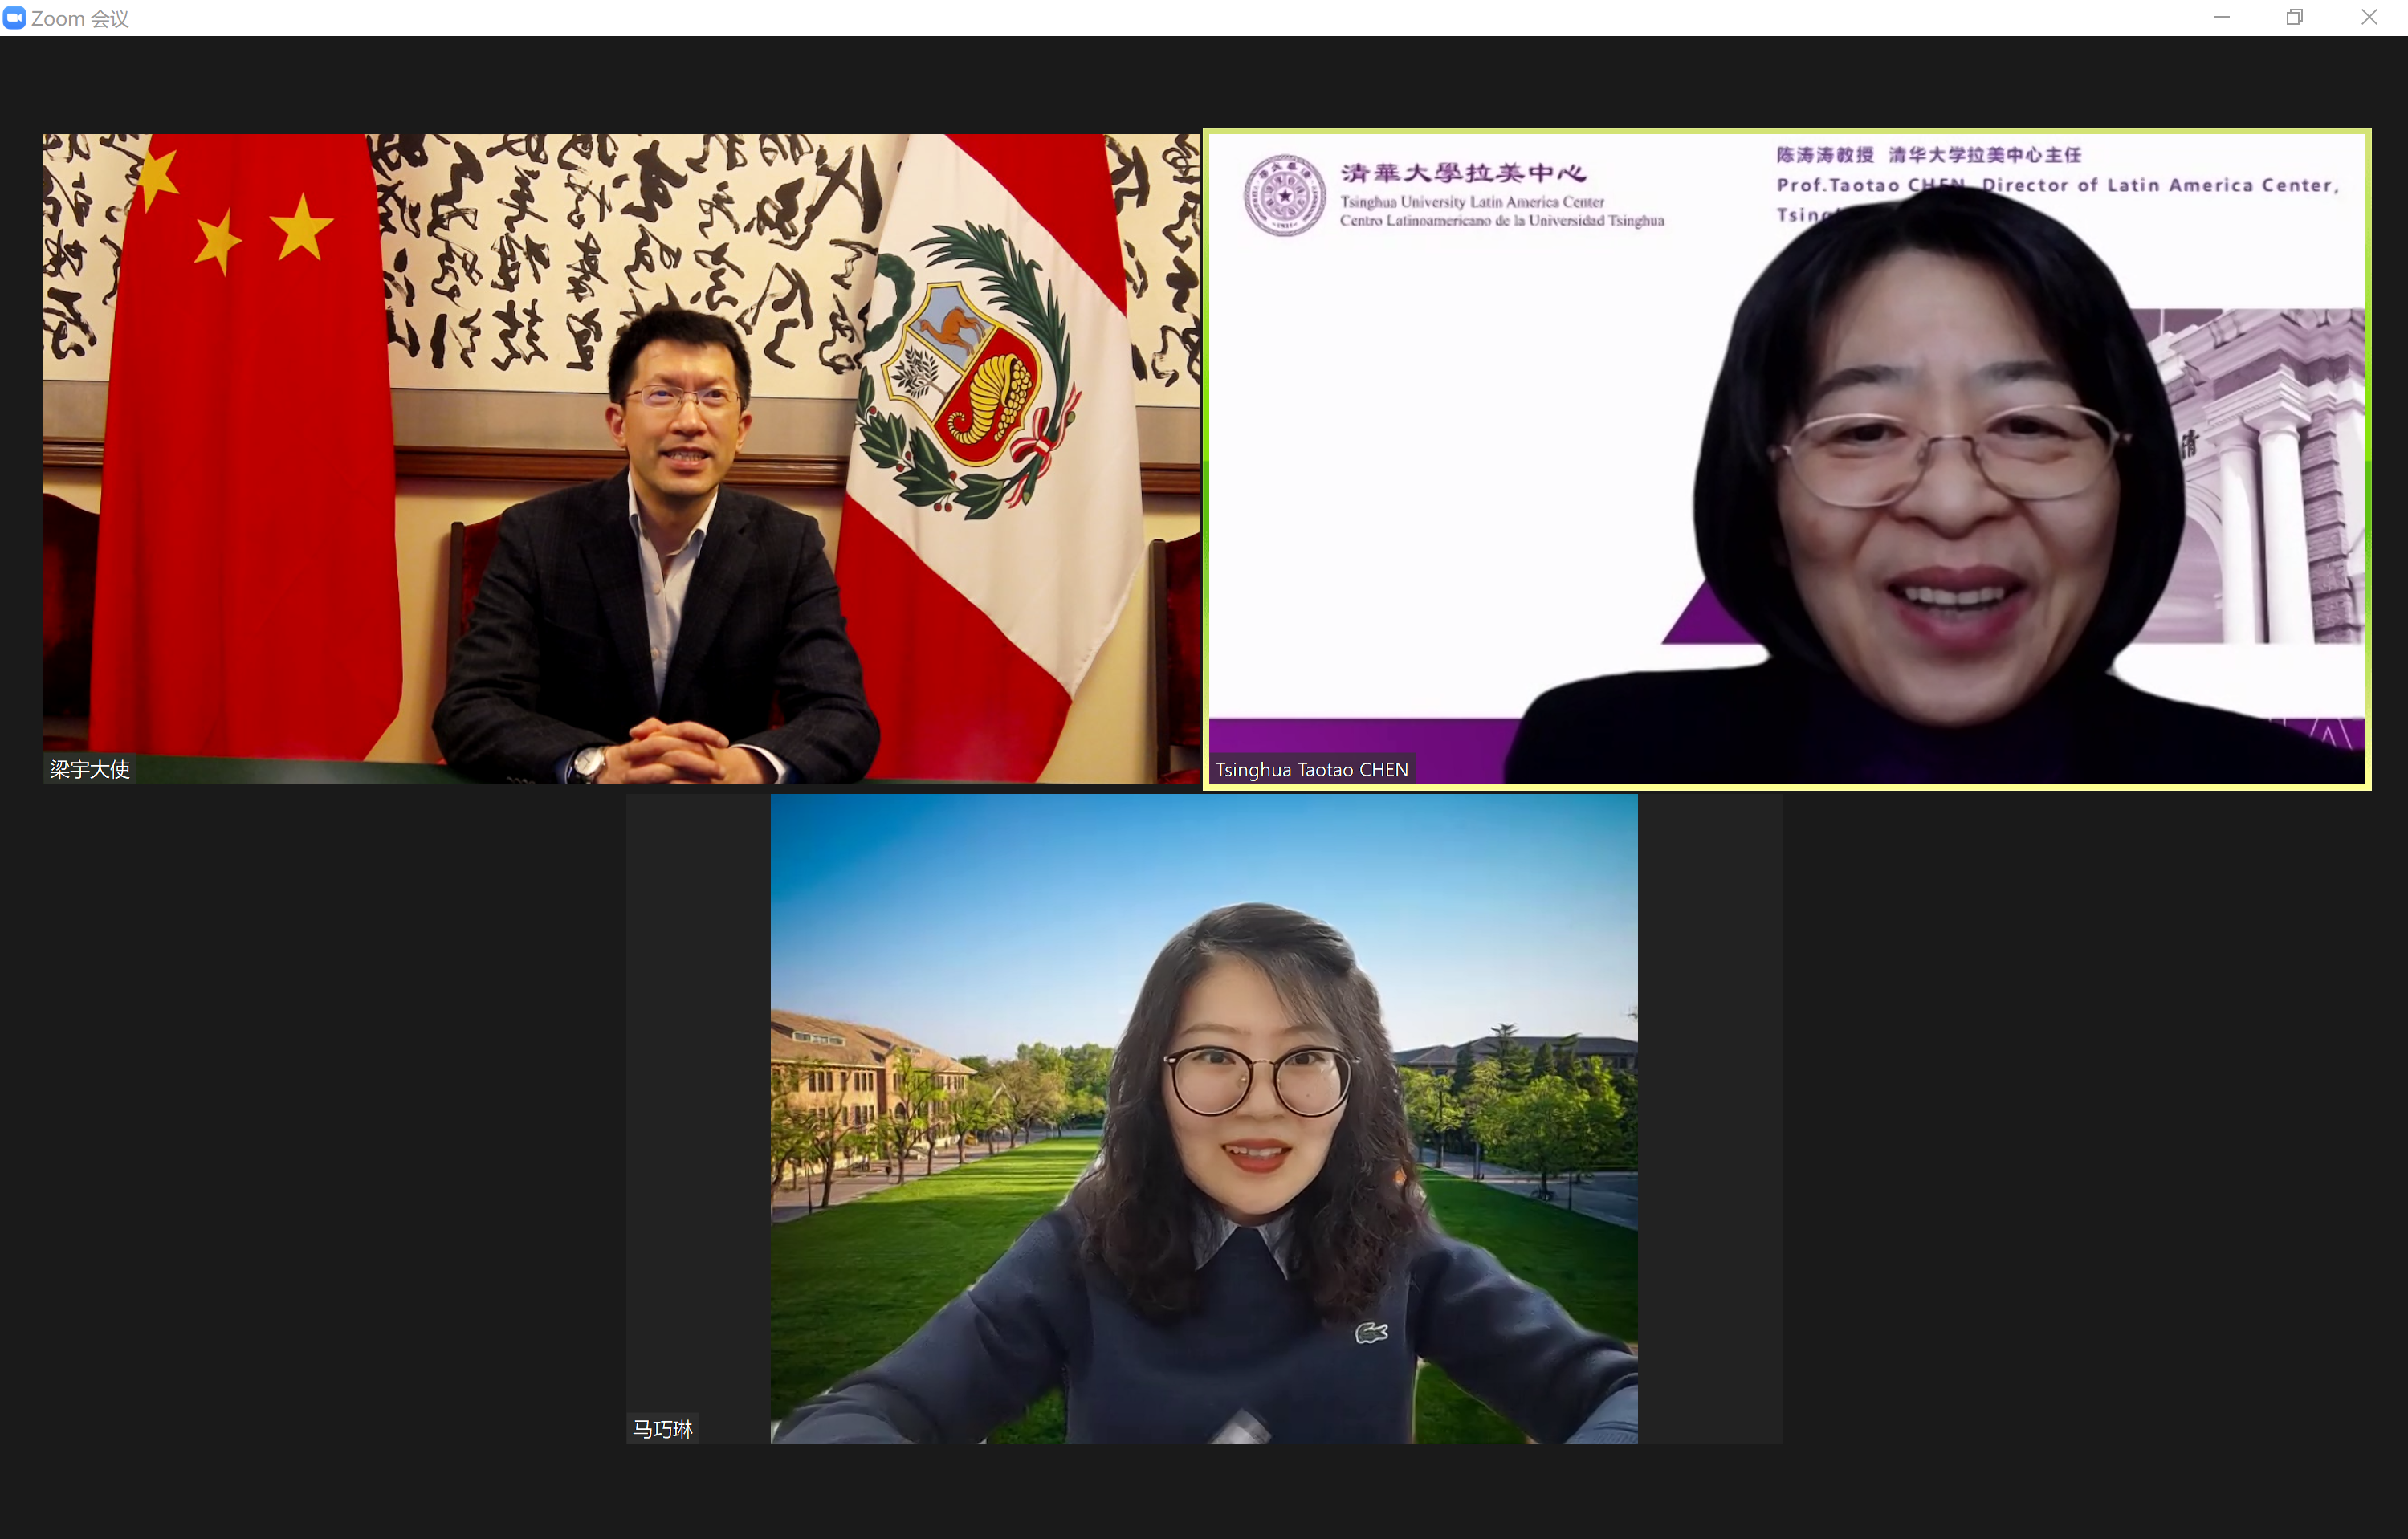2408x1539 pixels.
Task: Minimize the Zoom meeting window
Action: point(2221,17)
